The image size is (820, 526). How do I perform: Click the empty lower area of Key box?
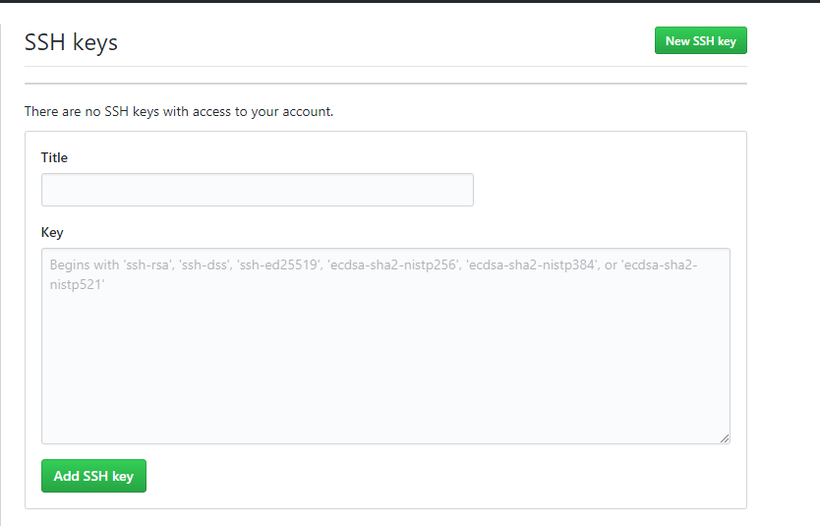386,376
